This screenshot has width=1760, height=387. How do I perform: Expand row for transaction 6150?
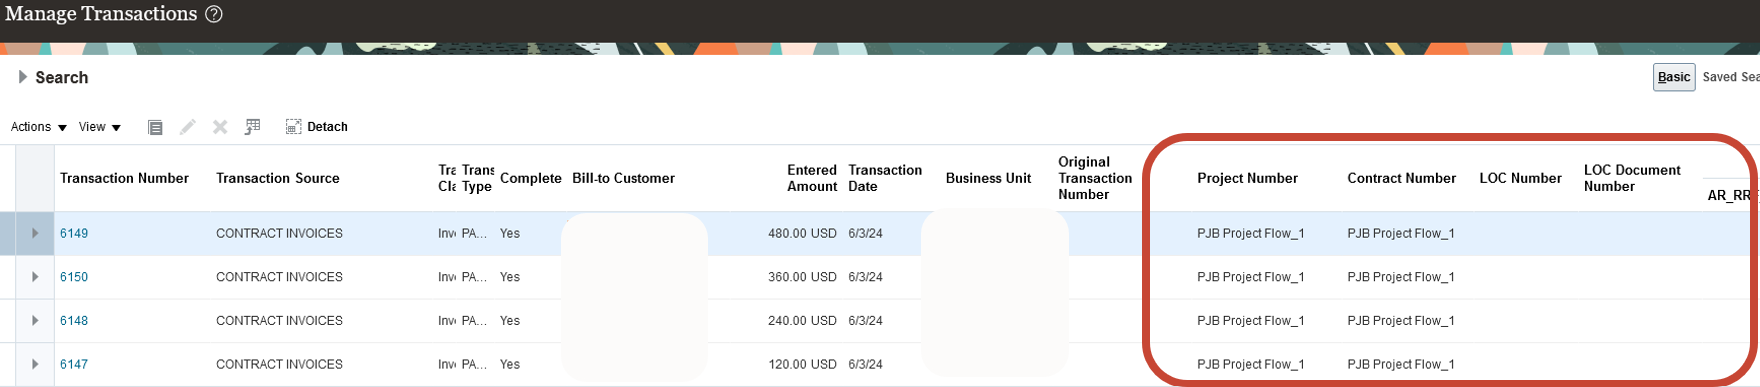[x=35, y=277]
